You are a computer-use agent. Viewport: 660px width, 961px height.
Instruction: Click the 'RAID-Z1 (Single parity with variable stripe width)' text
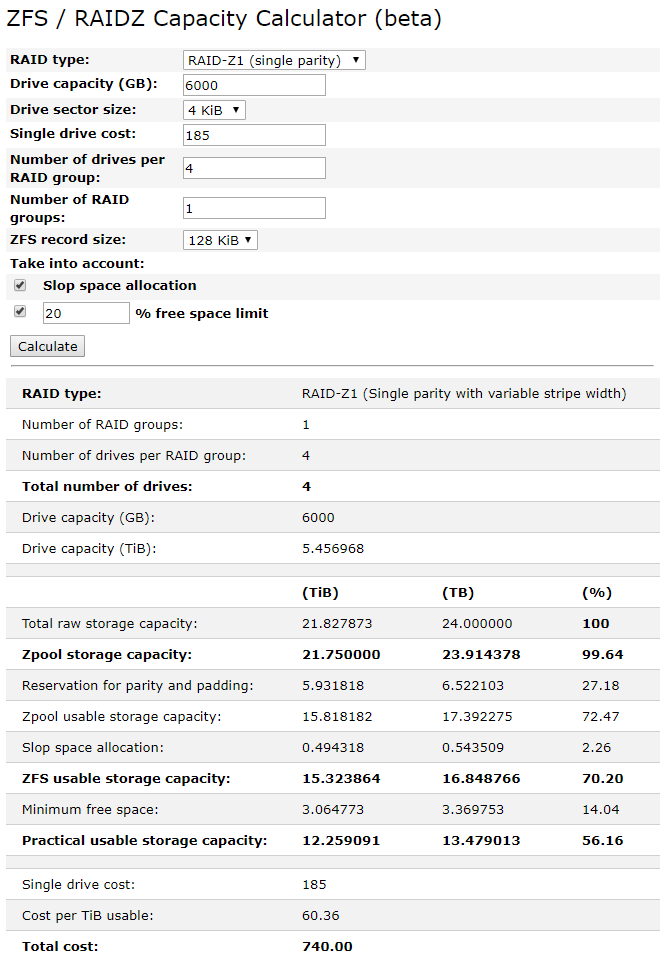pyautogui.click(x=464, y=393)
